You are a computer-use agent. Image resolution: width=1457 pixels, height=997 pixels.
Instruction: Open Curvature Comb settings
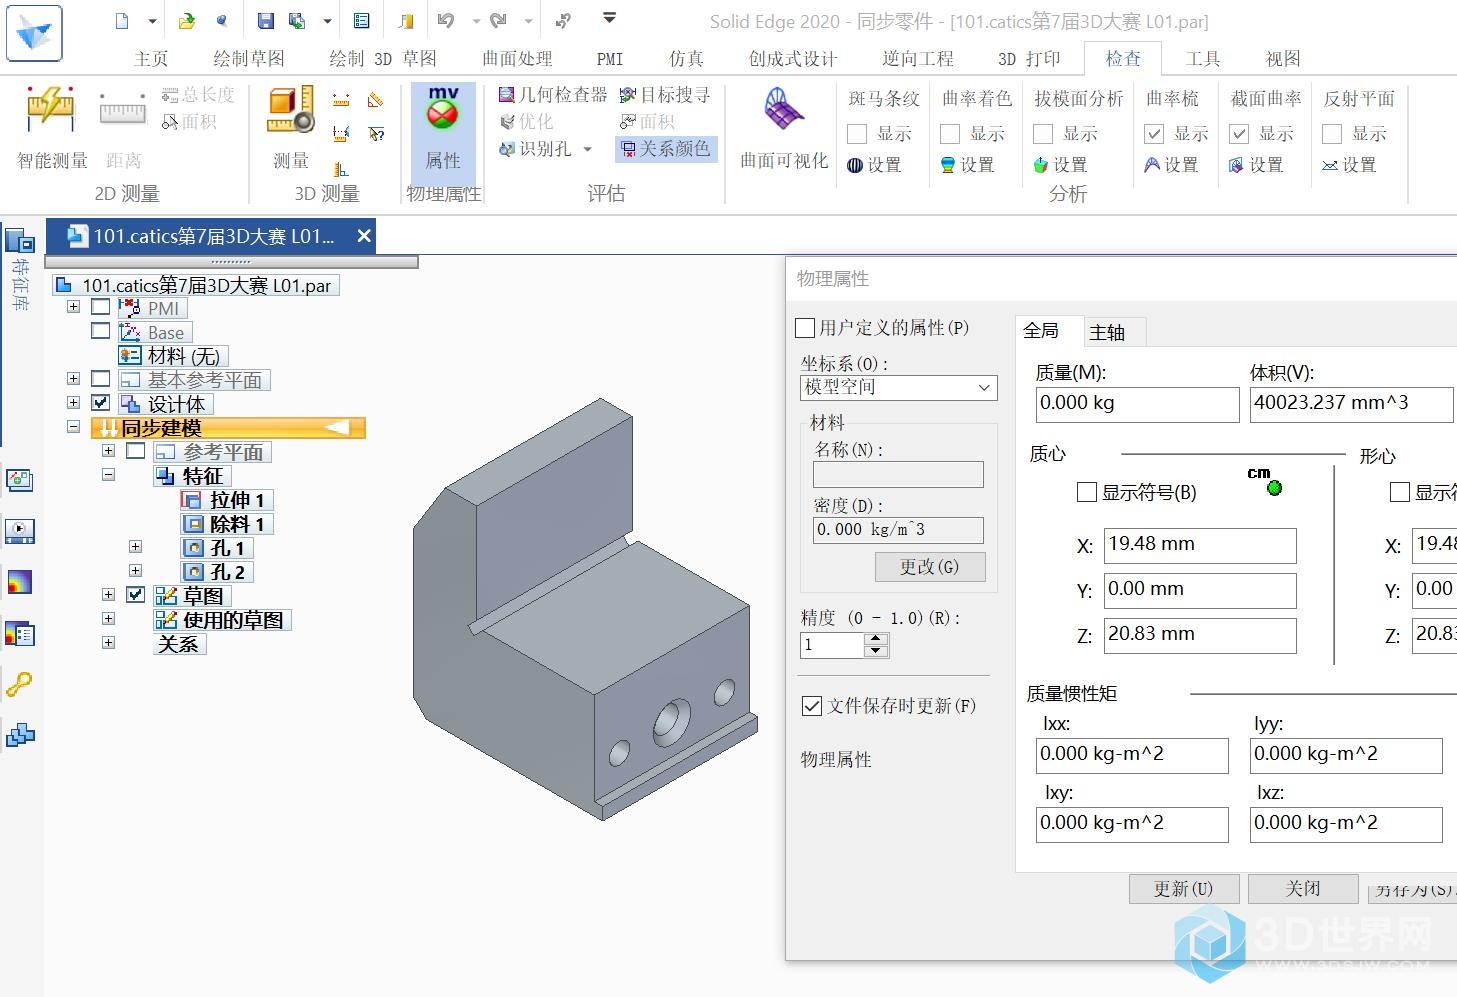click(x=1171, y=165)
